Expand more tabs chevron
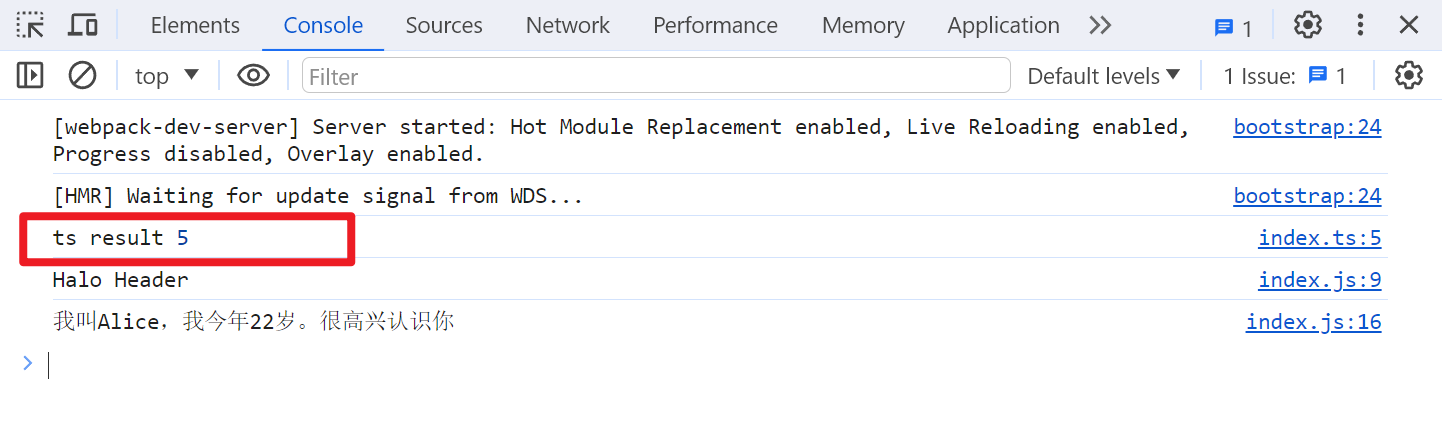The image size is (1442, 437). click(x=1100, y=25)
